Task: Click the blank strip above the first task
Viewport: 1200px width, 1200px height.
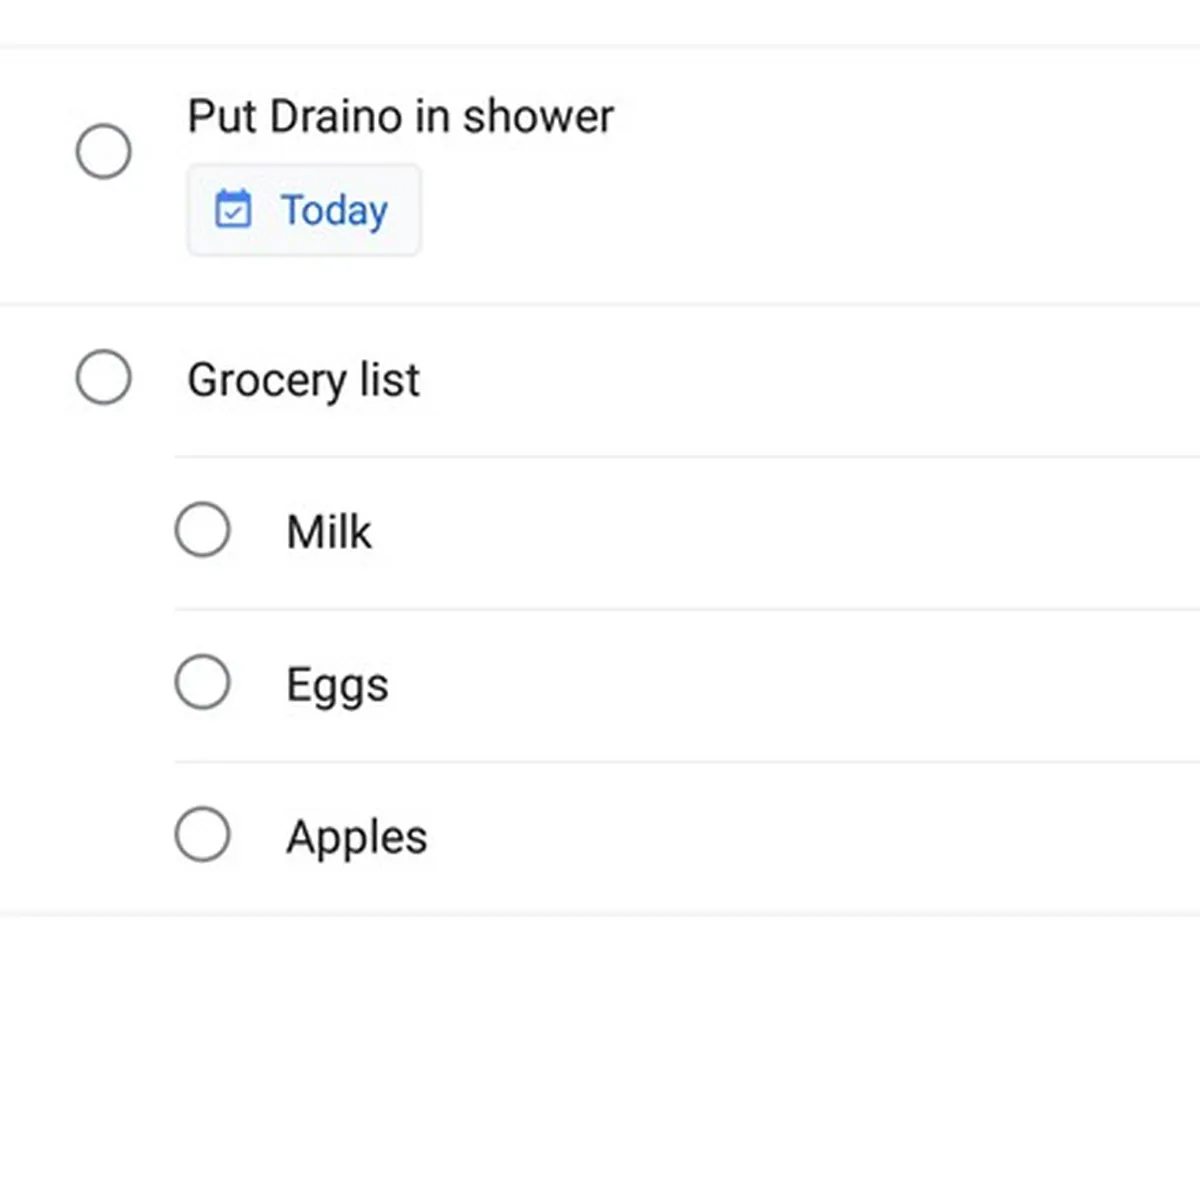Action: pyautogui.click(x=600, y=22)
